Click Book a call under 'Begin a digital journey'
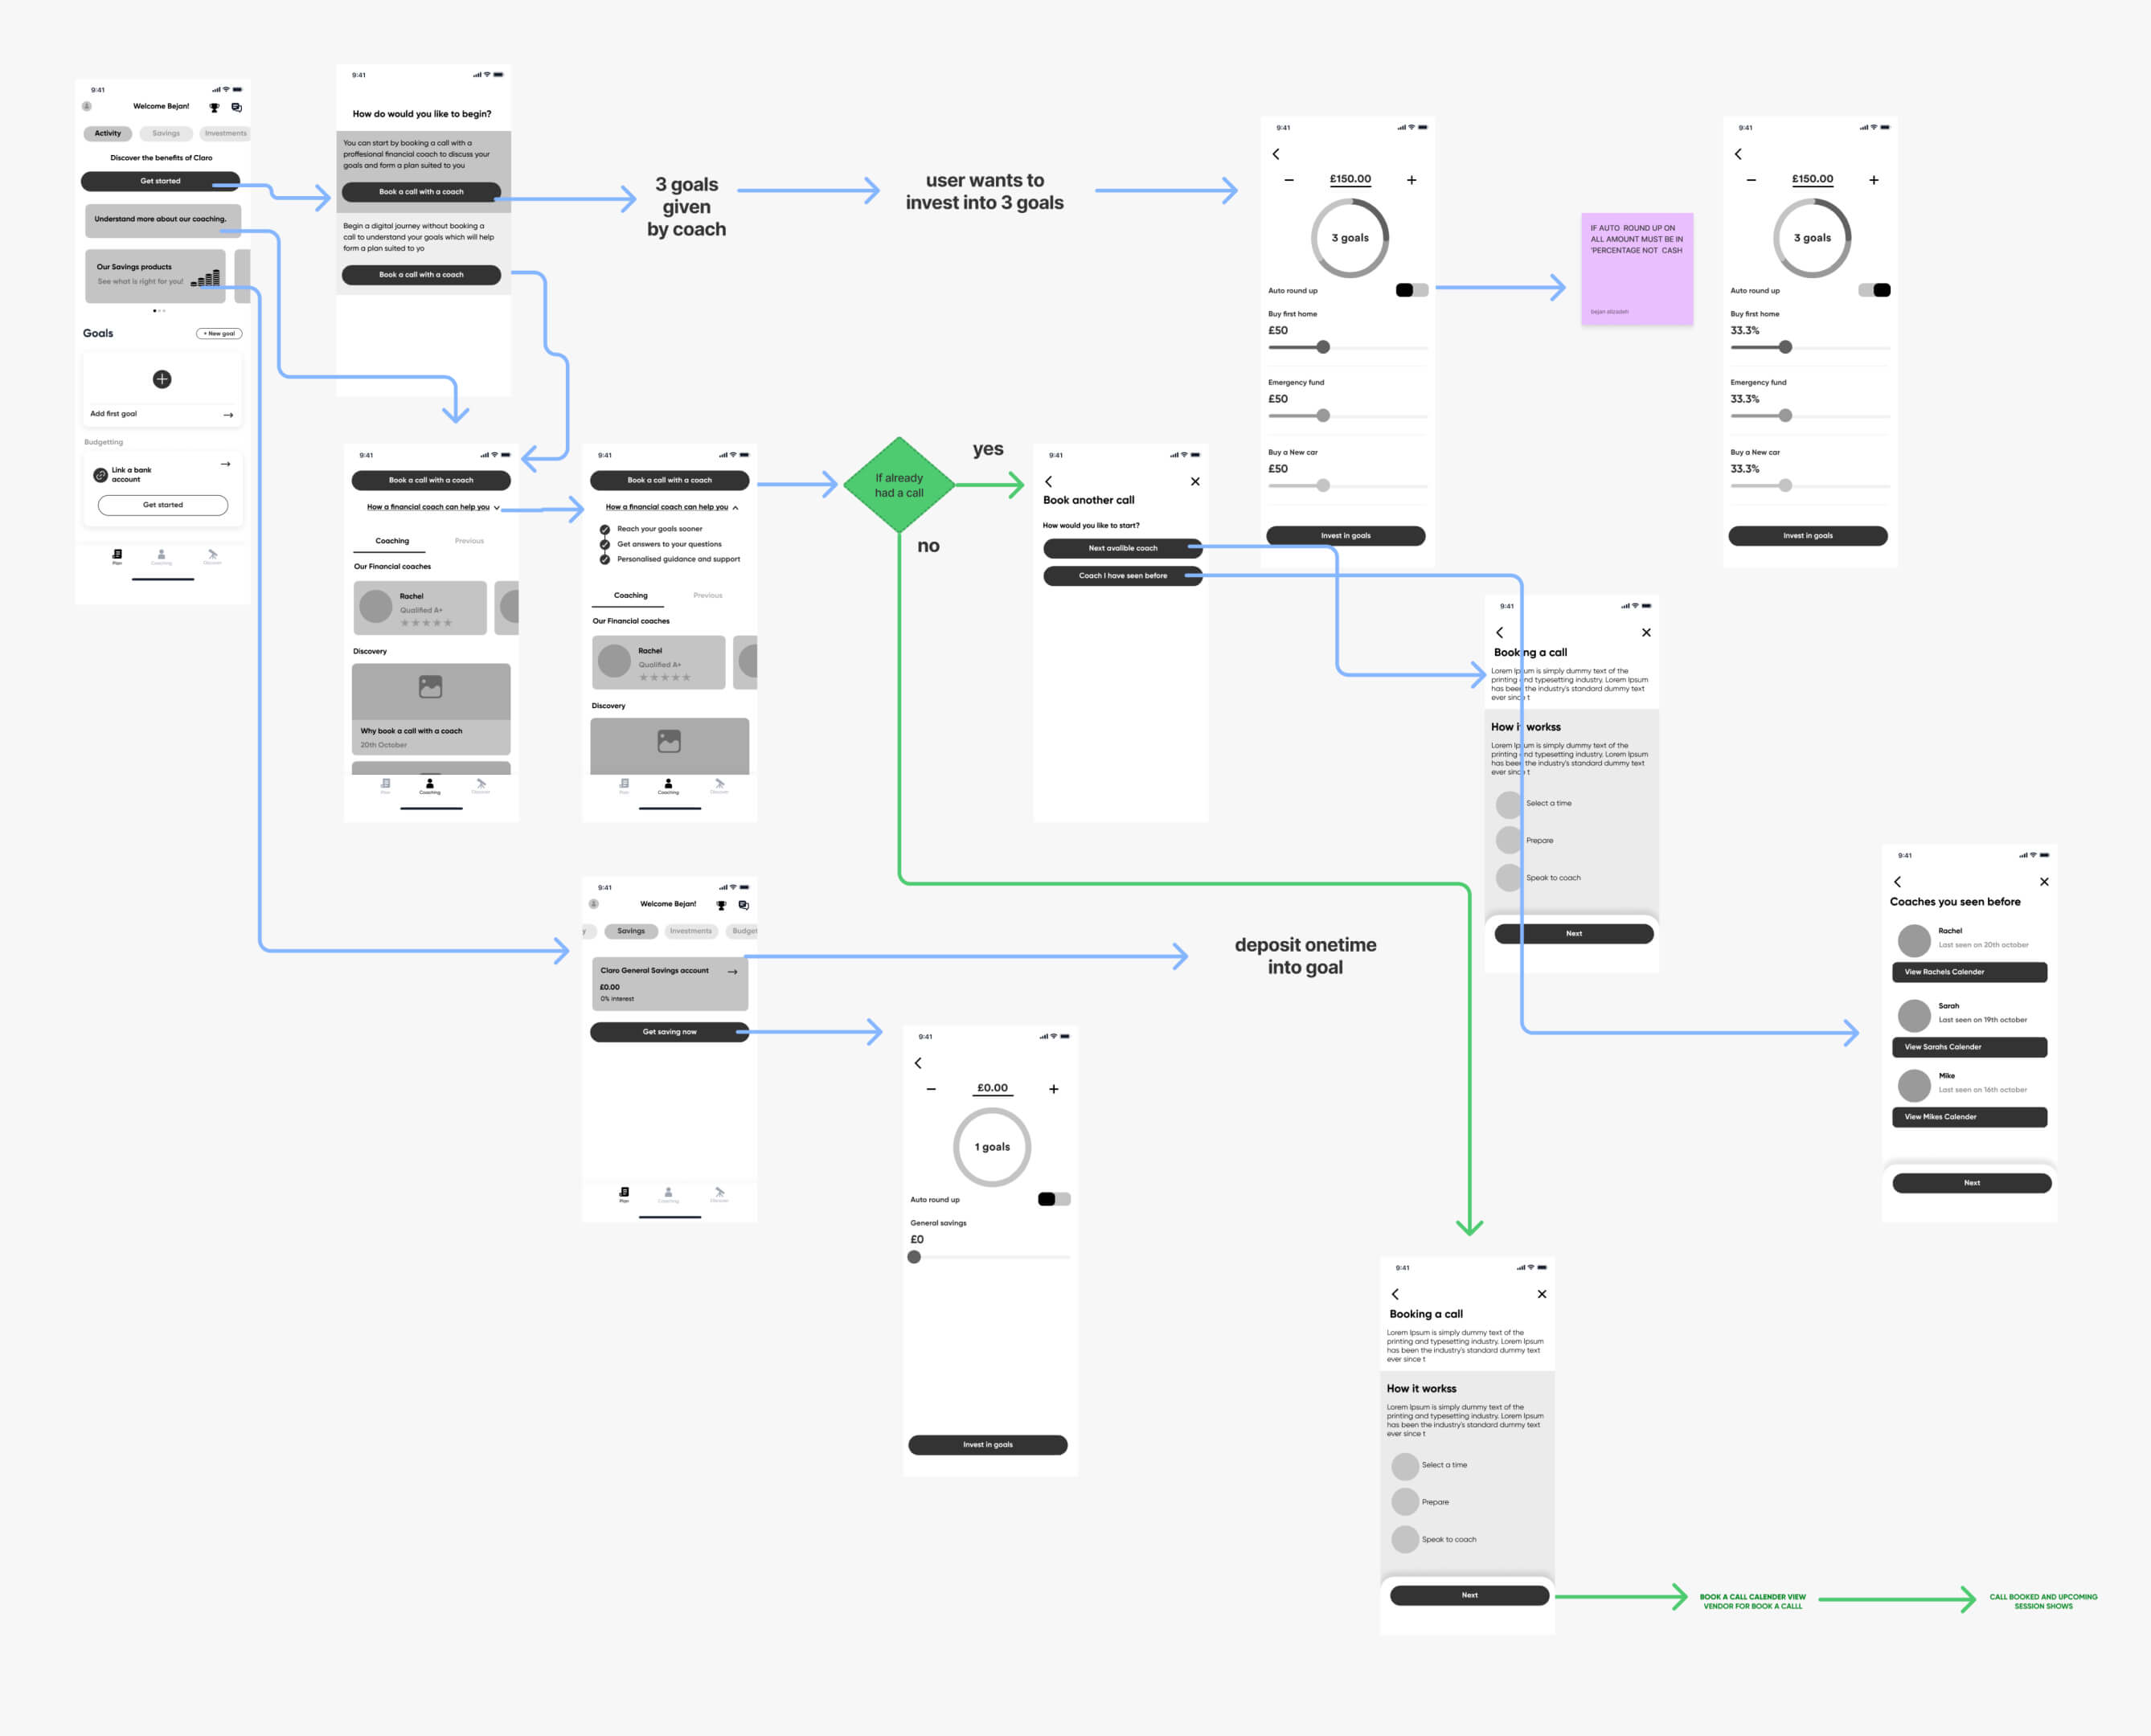 coord(421,275)
